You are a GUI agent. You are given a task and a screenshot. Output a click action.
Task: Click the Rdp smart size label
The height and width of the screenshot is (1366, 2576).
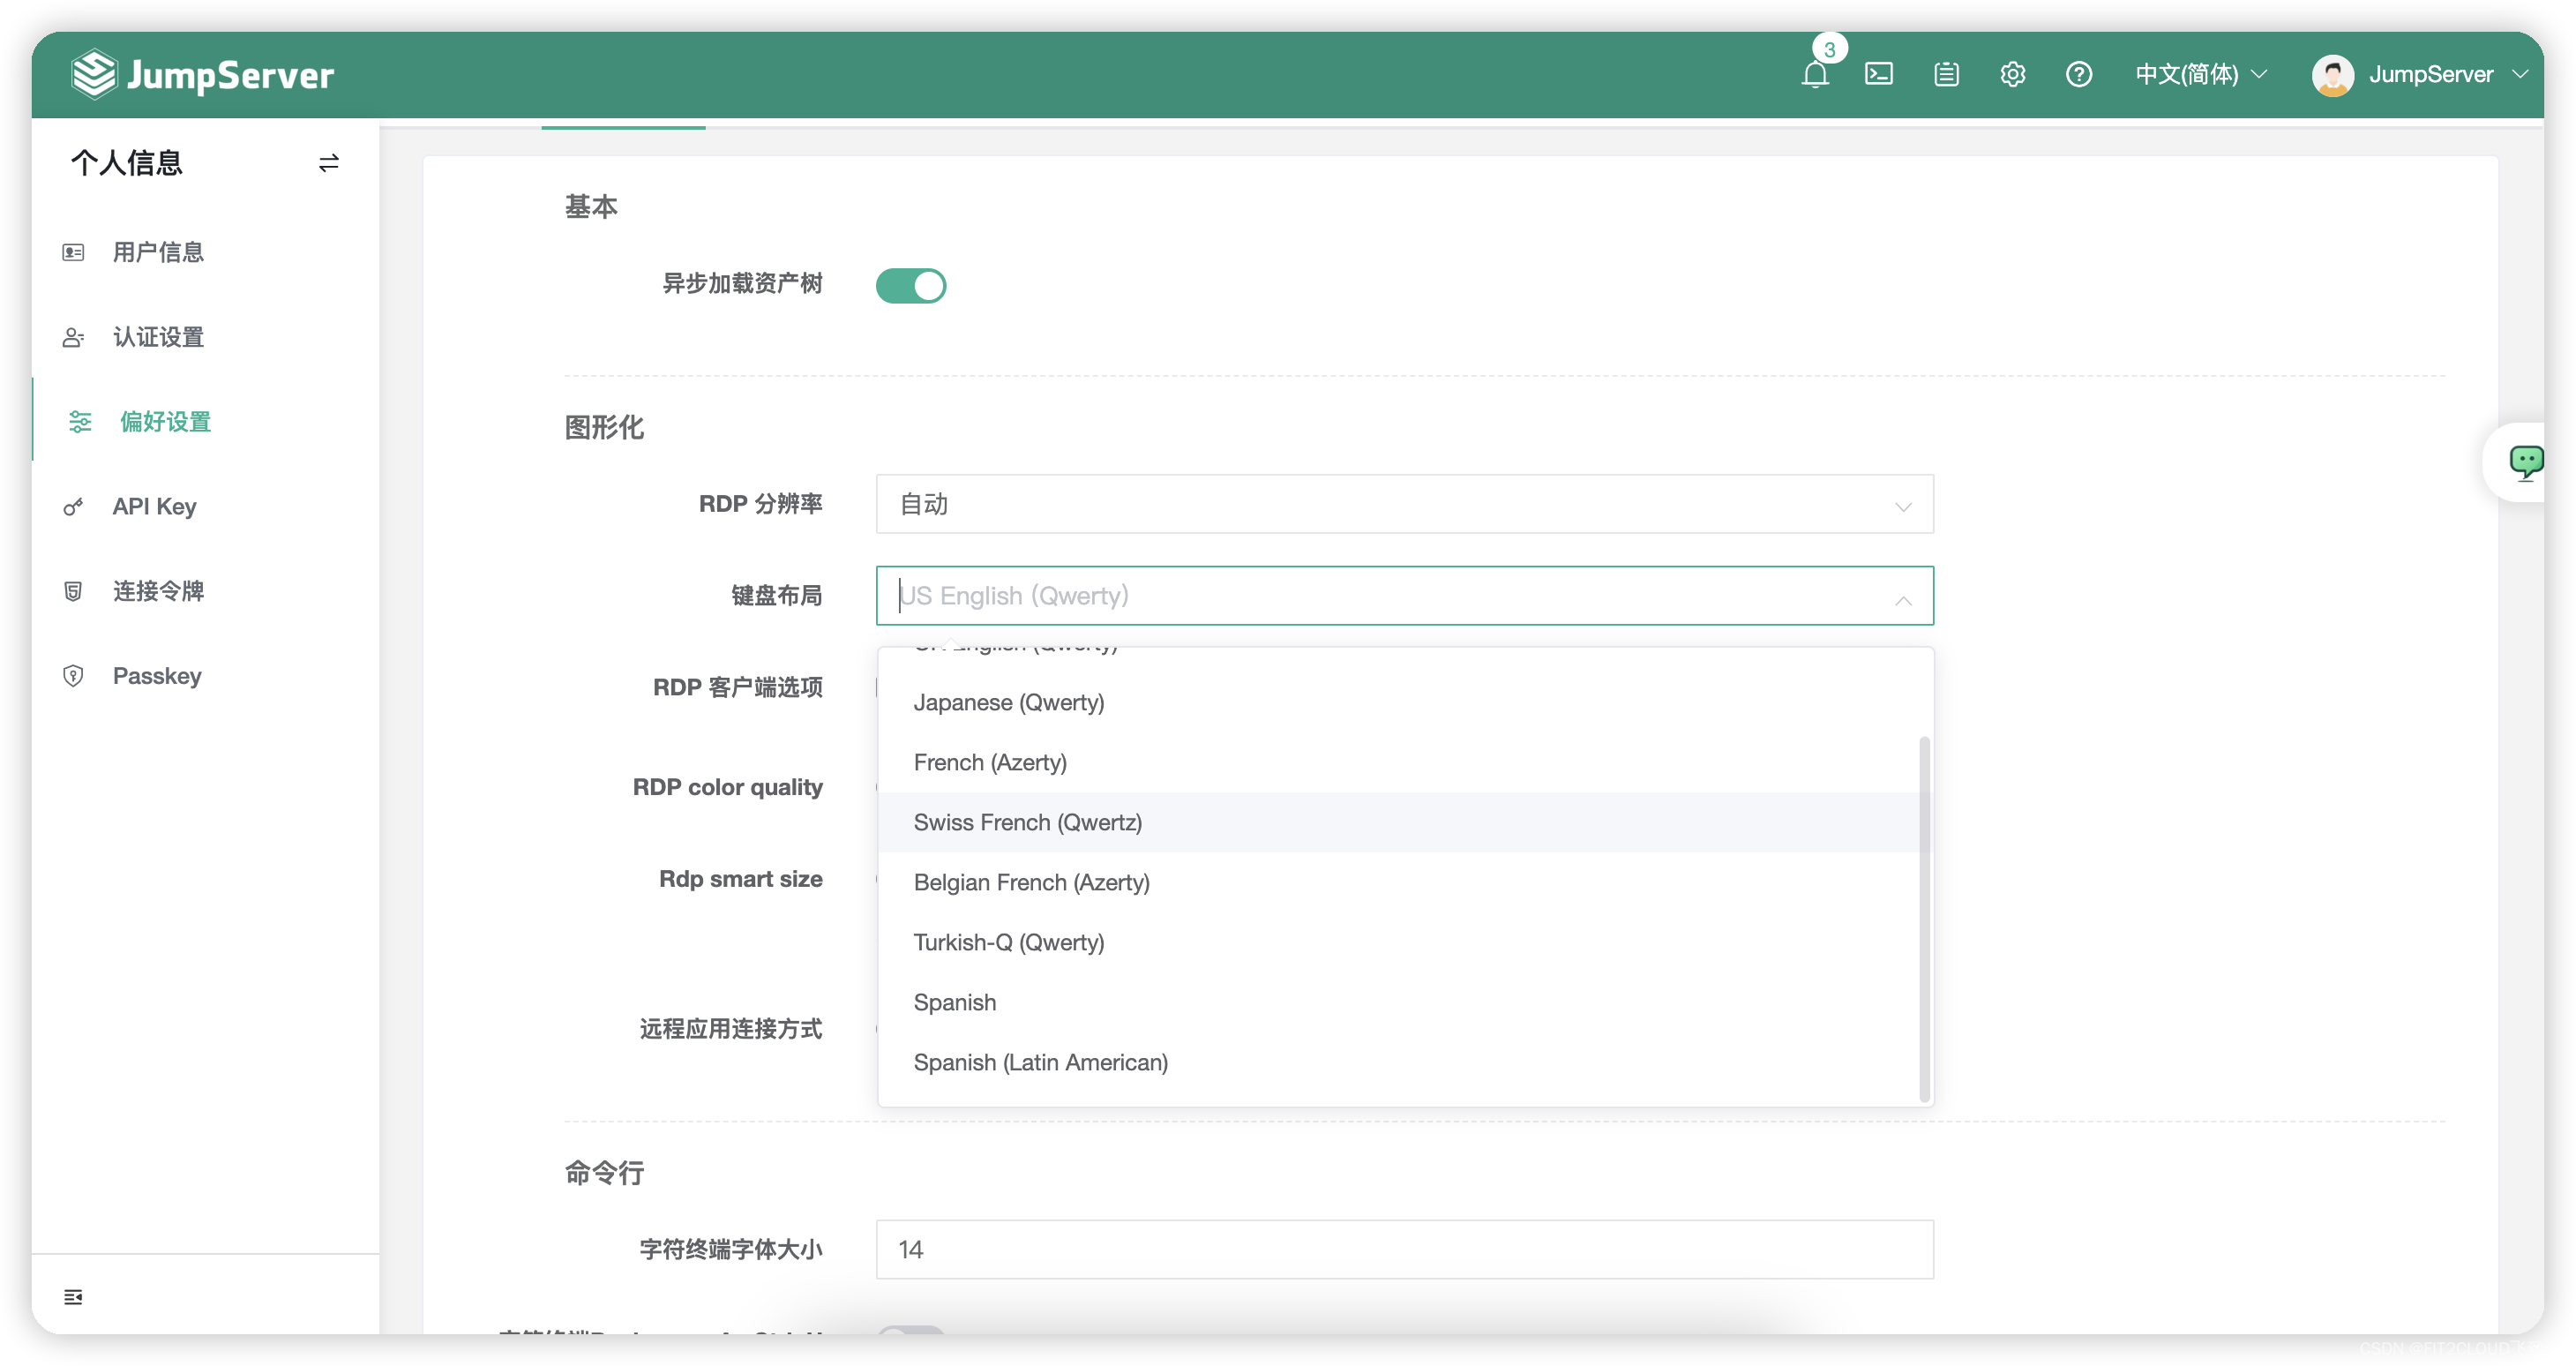[x=740, y=879]
